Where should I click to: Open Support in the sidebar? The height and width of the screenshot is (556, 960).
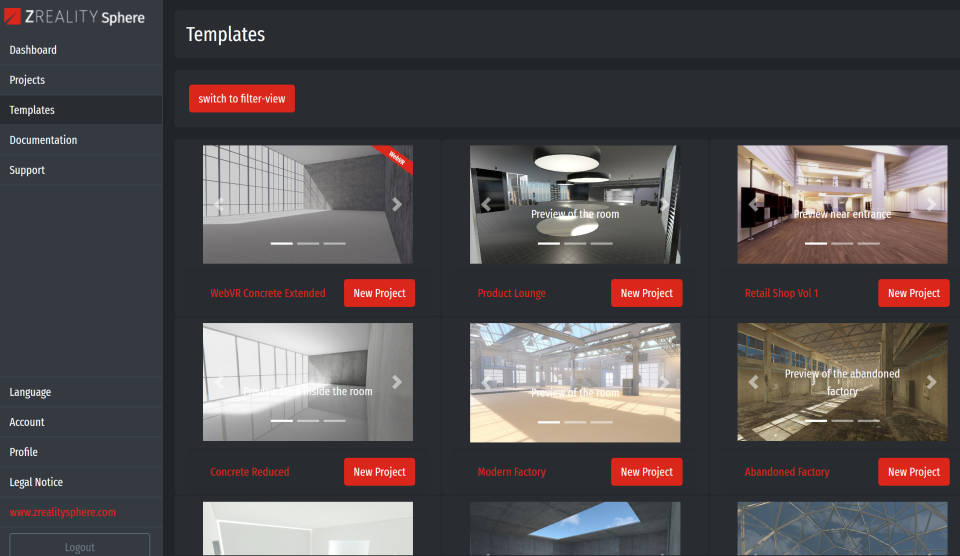pyautogui.click(x=81, y=170)
